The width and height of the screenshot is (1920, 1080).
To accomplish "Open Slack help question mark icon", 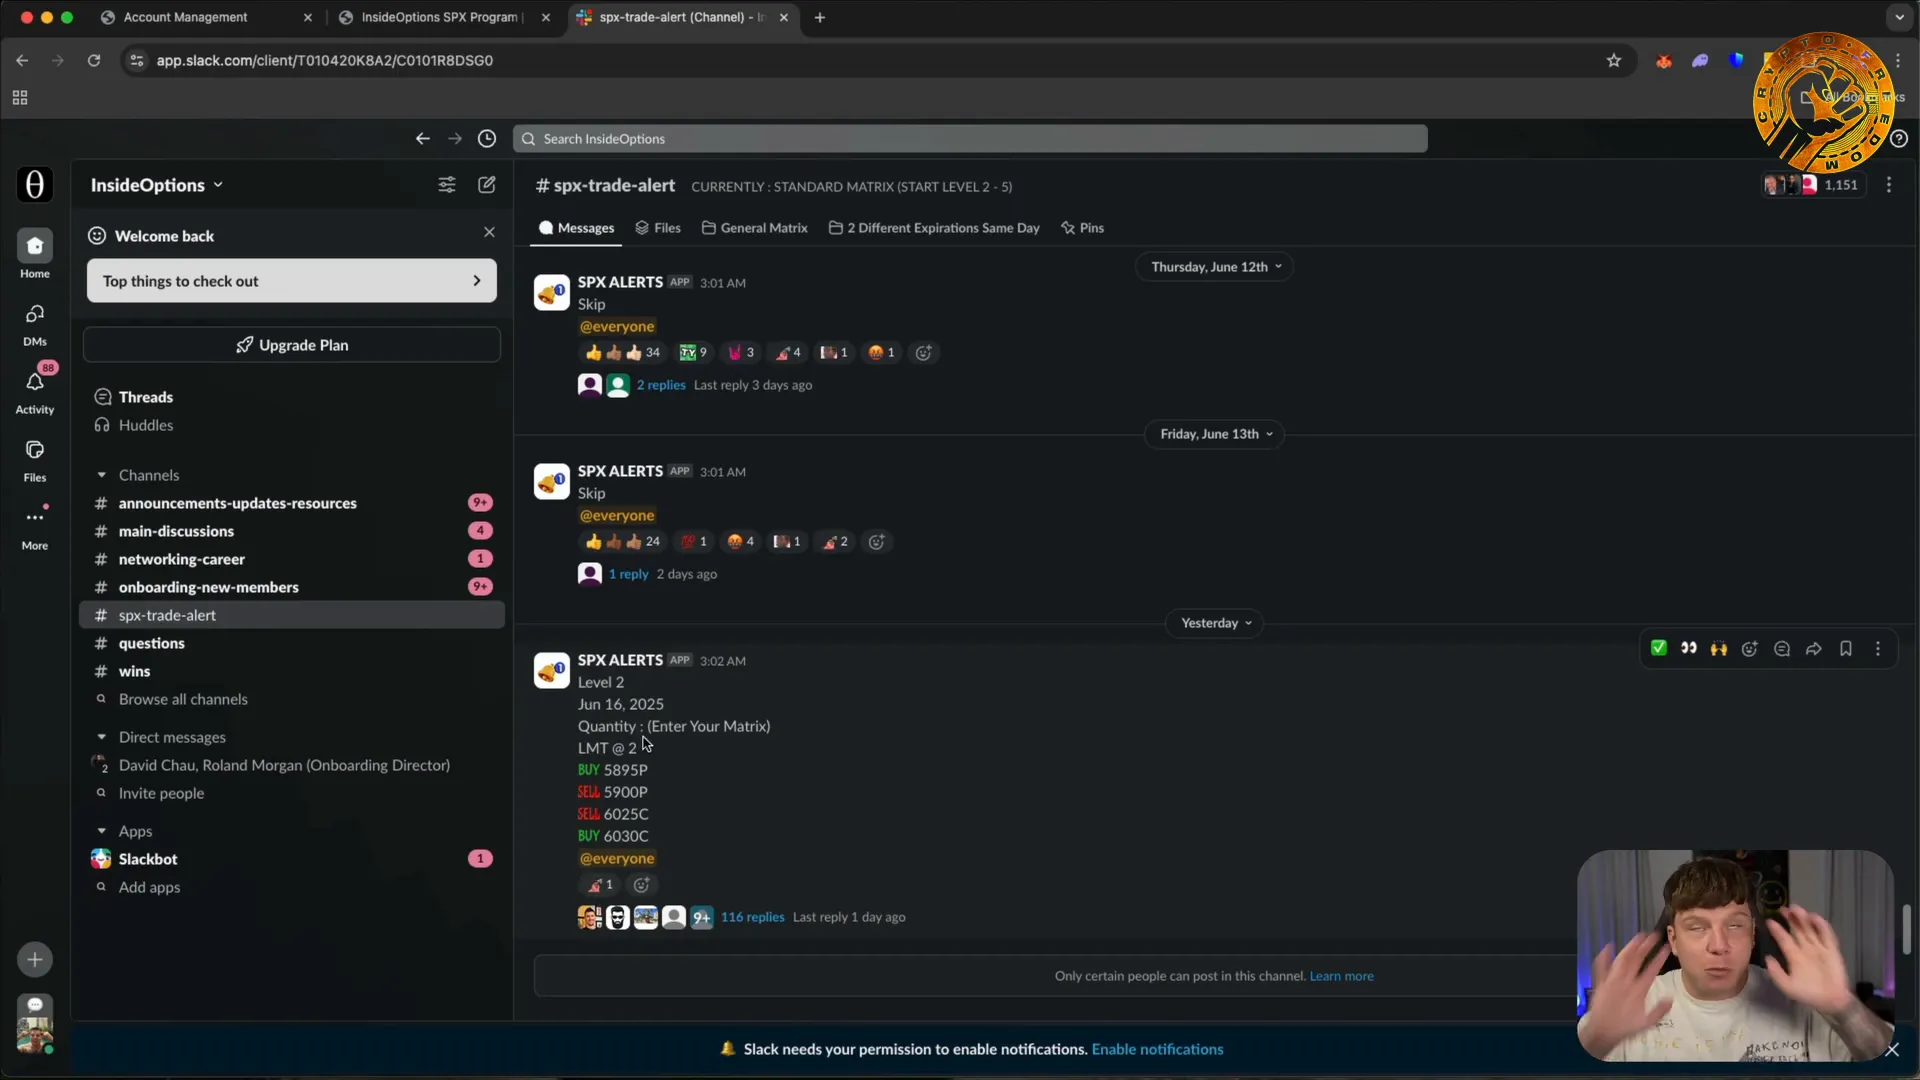I will 1899,139.
